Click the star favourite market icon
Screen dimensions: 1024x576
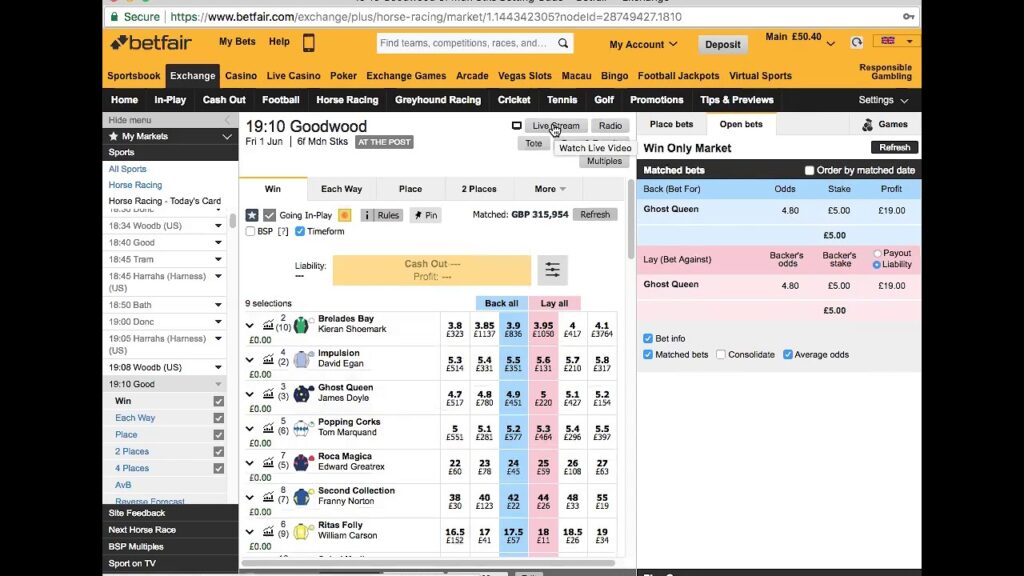251,215
